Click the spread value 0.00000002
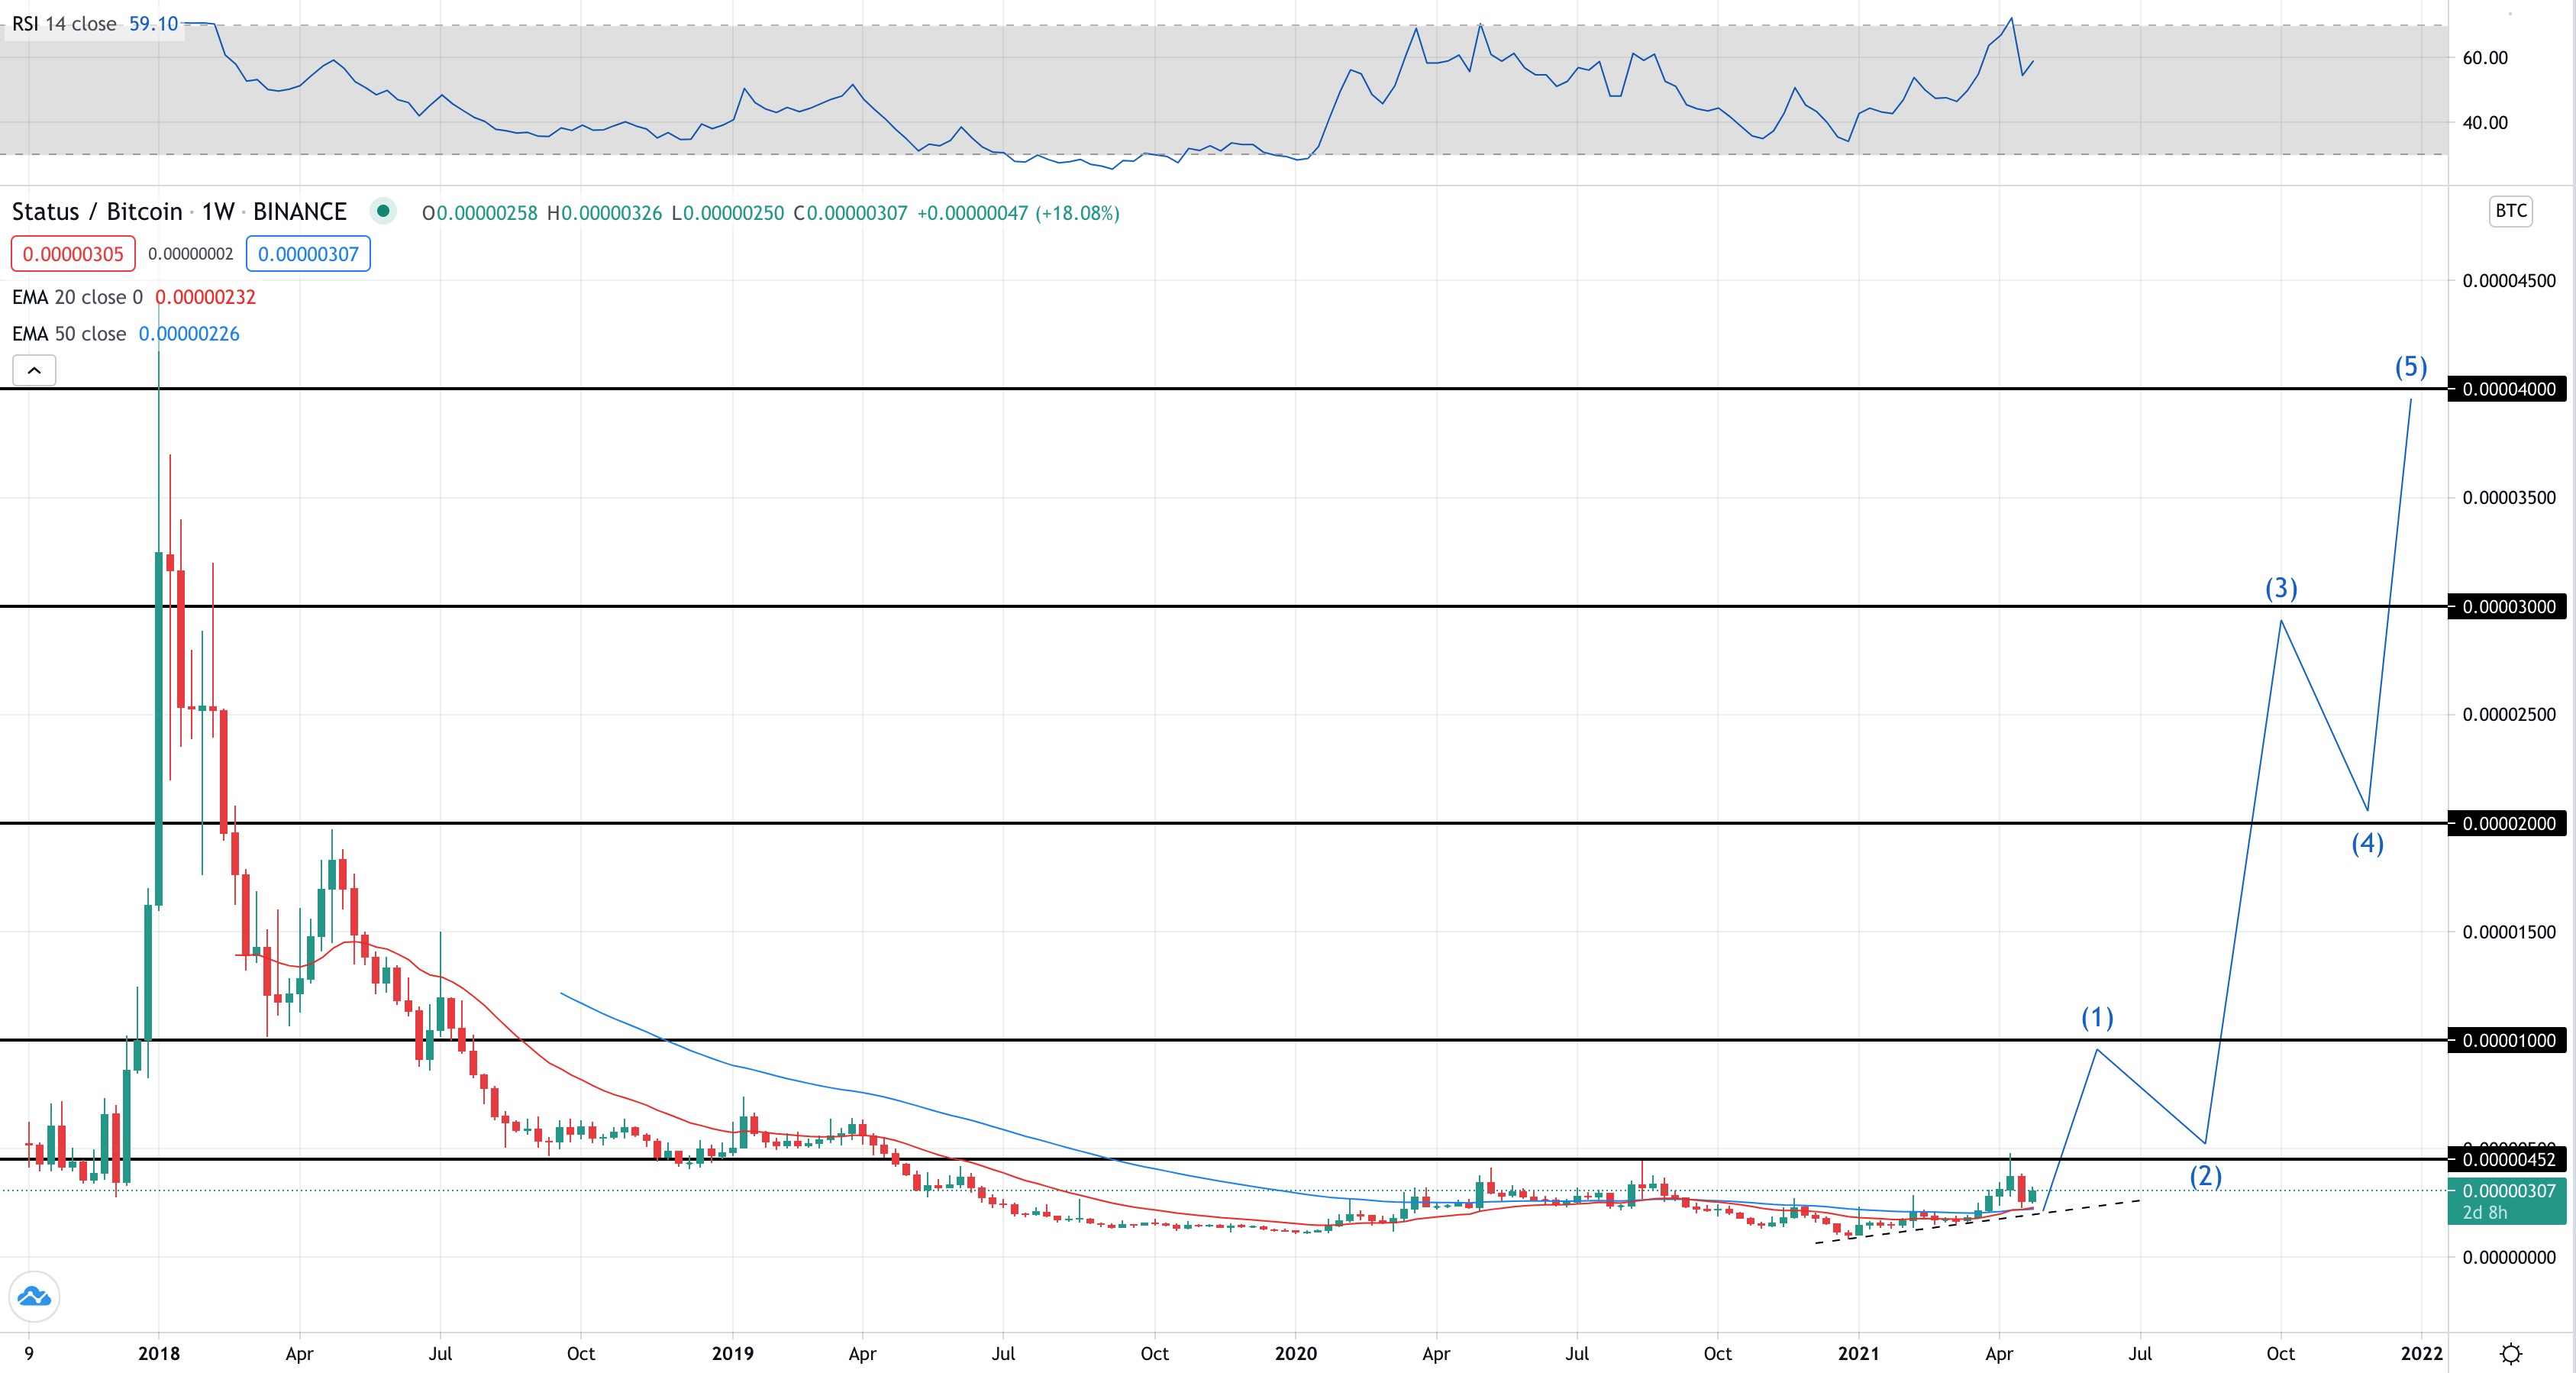 coord(190,254)
